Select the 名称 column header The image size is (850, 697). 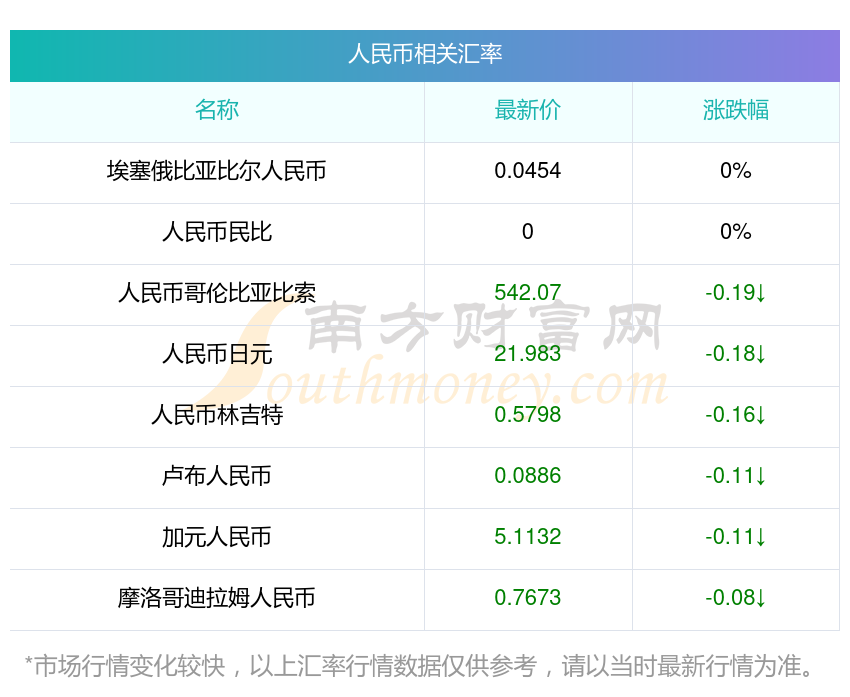point(217,110)
